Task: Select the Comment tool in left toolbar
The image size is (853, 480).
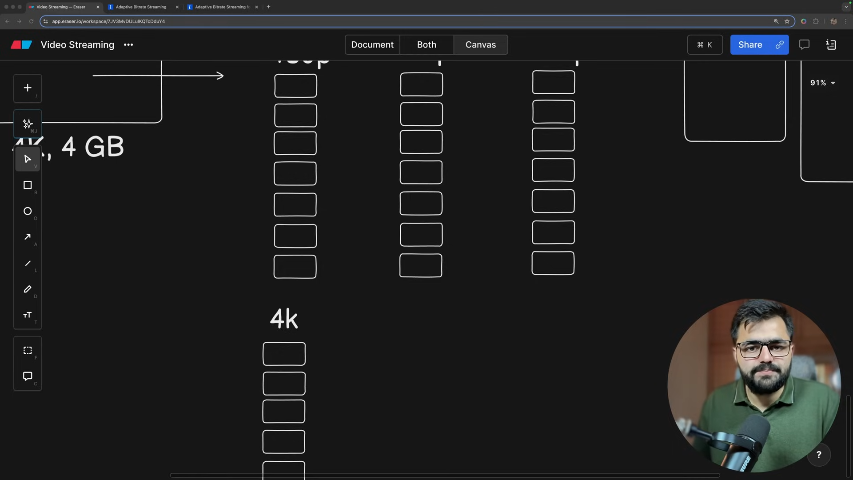Action: [28, 377]
